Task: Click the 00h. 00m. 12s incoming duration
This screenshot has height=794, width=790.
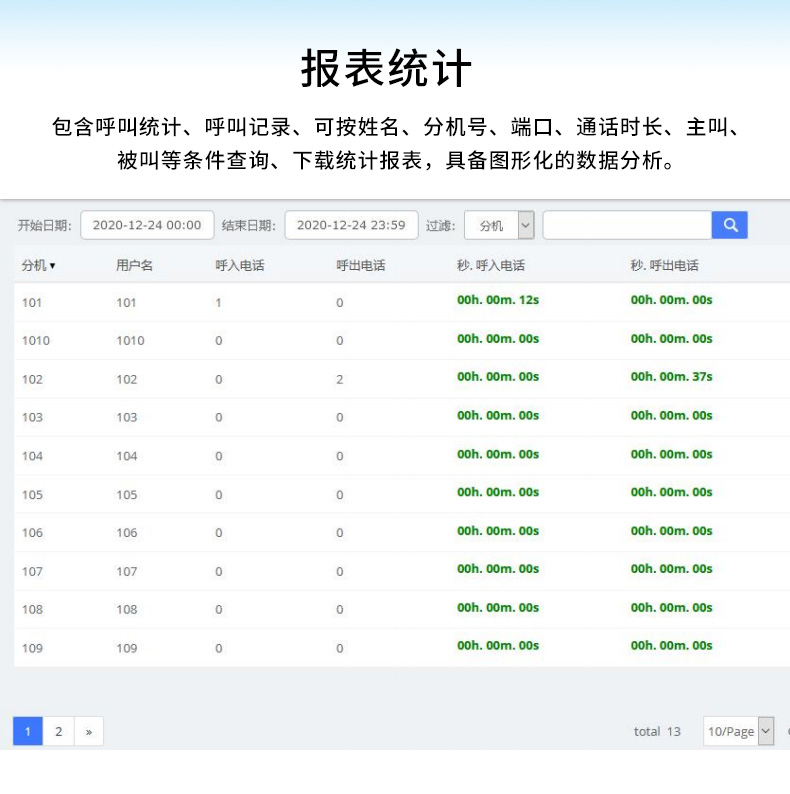Action: pos(498,300)
